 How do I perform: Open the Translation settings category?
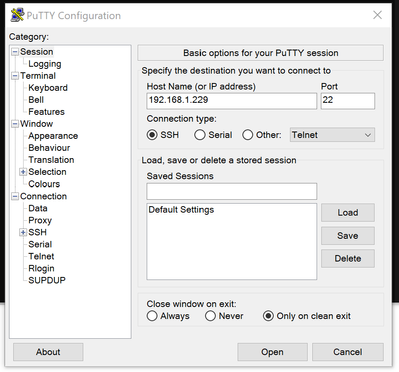click(51, 160)
